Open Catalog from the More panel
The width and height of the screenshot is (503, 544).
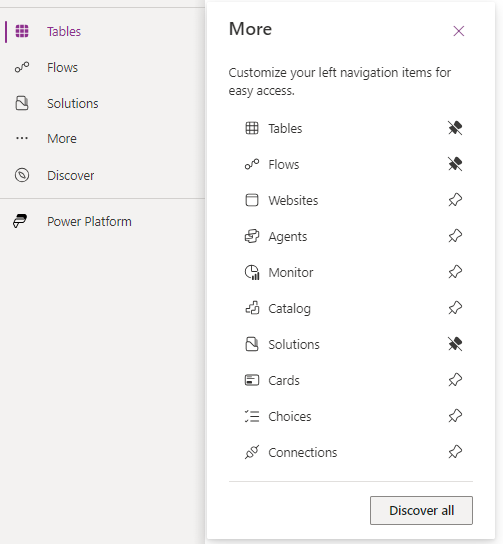(289, 309)
